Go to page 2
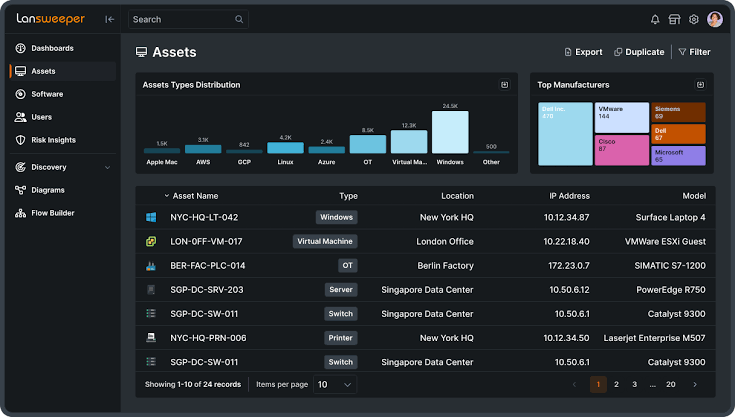 coord(616,385)
